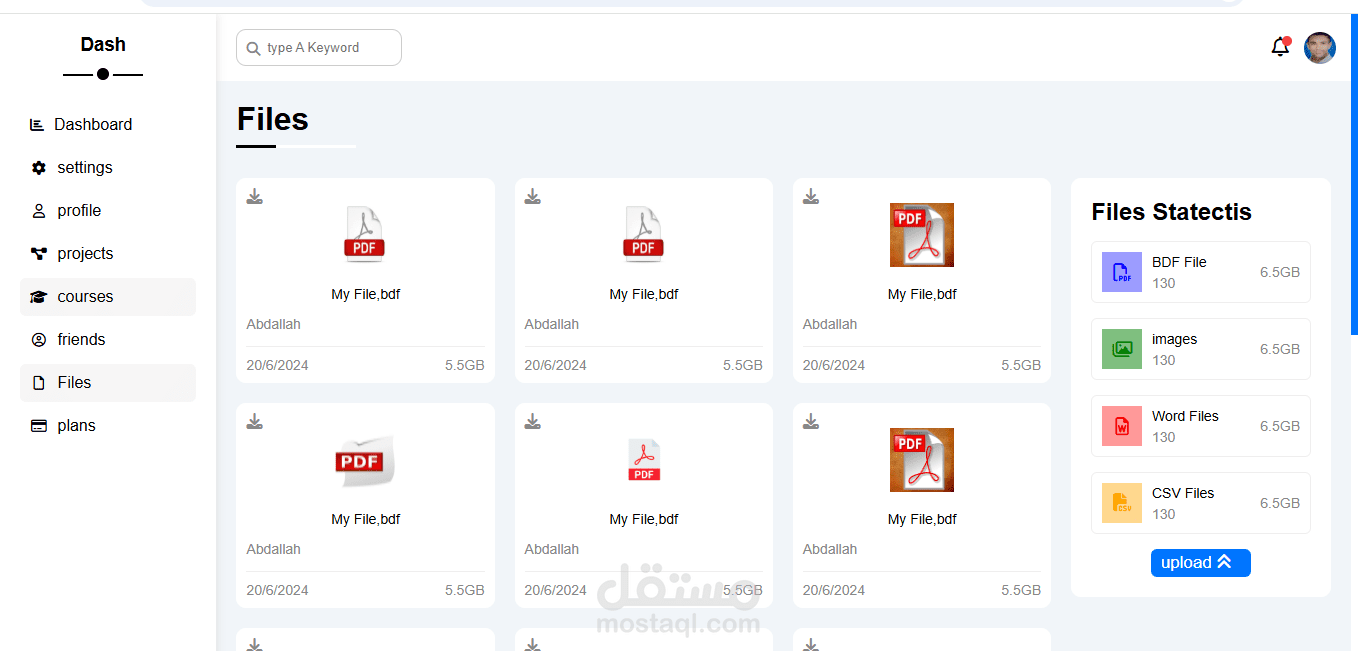Click "My File,bdf" name in second-row middle card
The height and width of the screenshot is (651, 1358).
point(643,519)
